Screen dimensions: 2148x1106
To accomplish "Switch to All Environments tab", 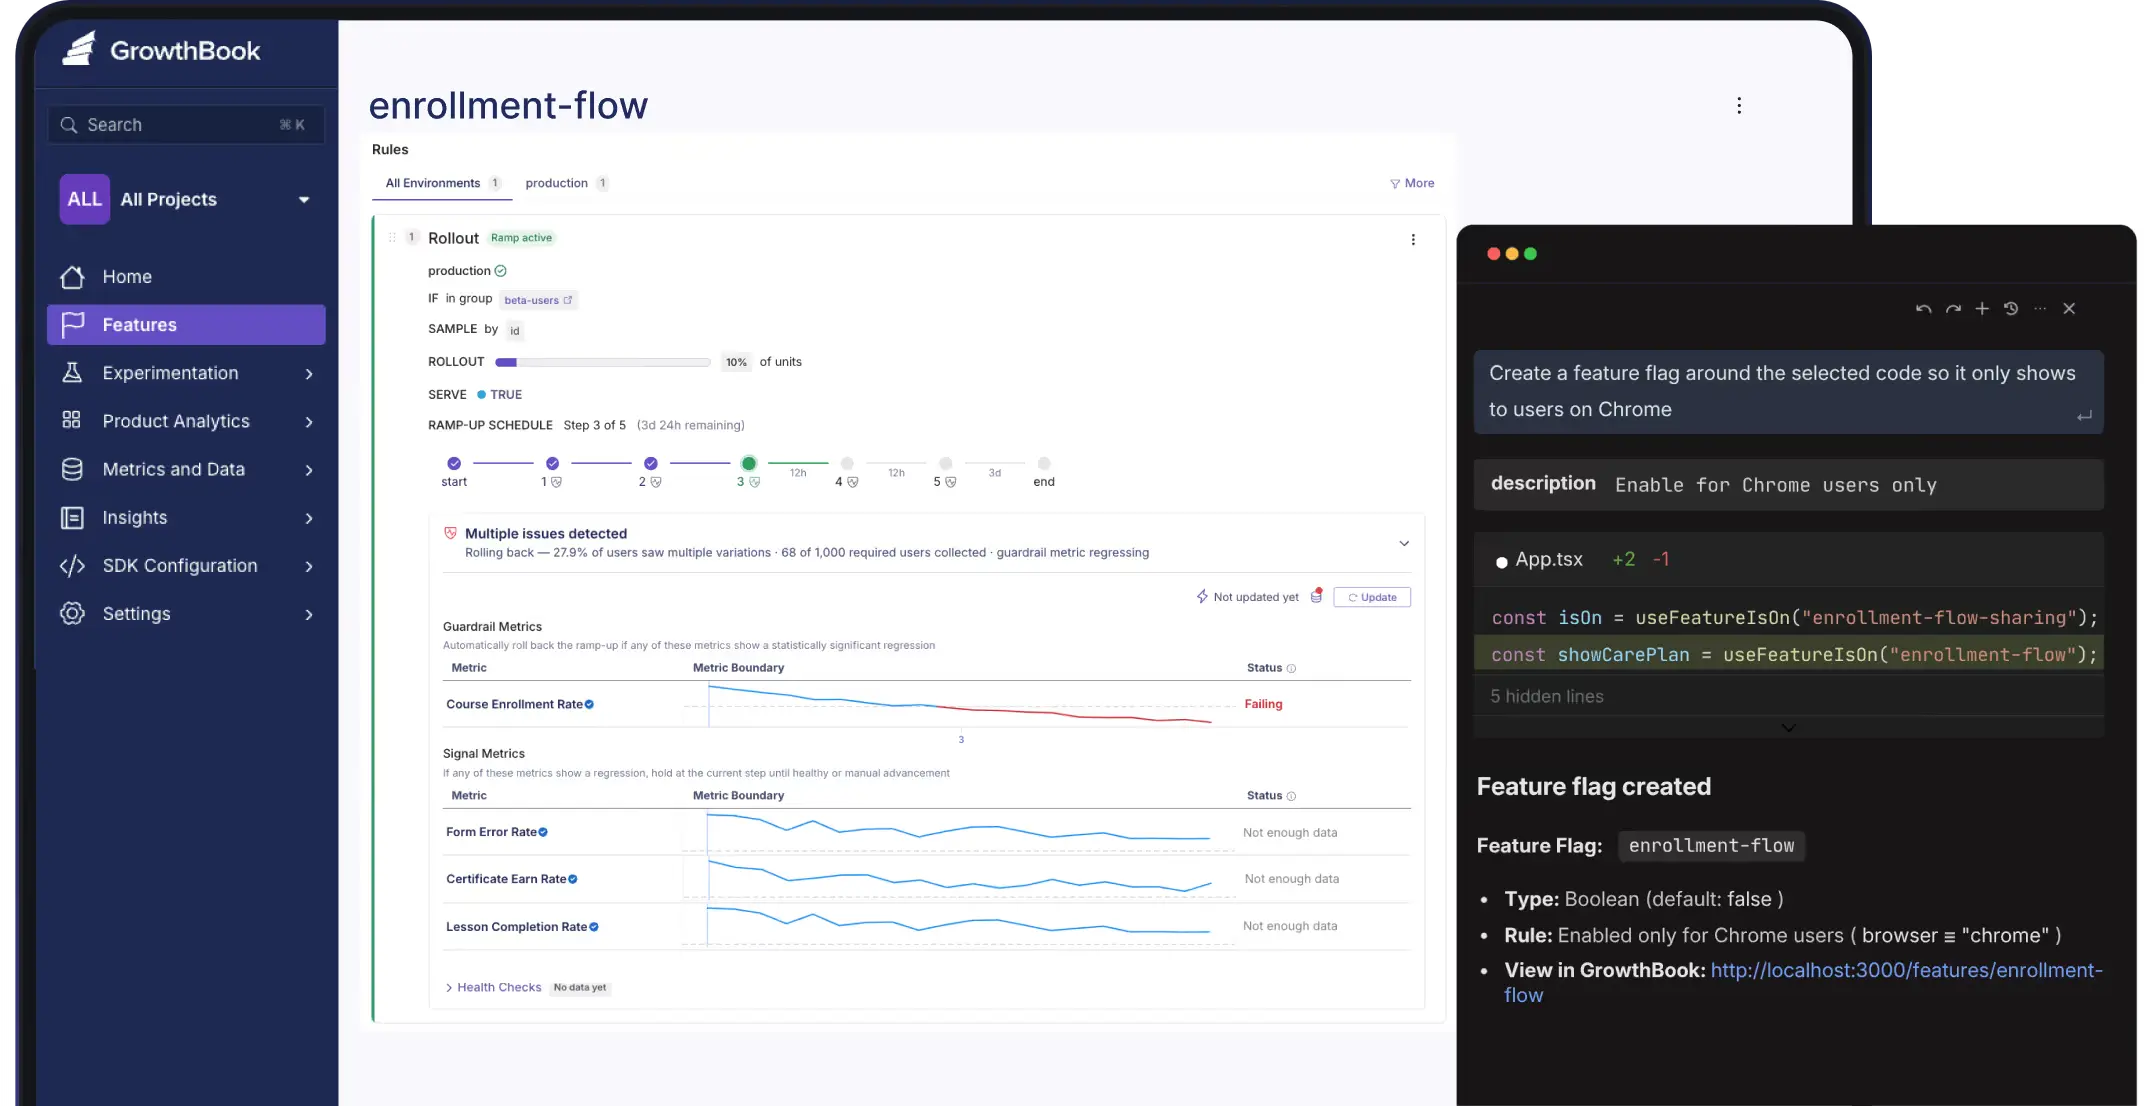I will click(442, 184).
